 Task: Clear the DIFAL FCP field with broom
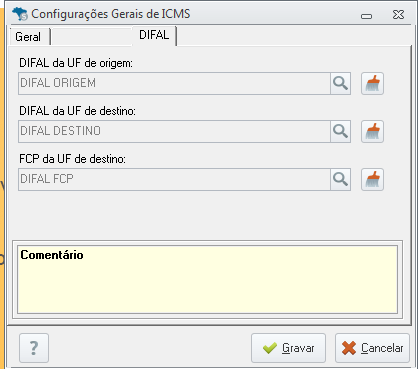coord(372,179)
